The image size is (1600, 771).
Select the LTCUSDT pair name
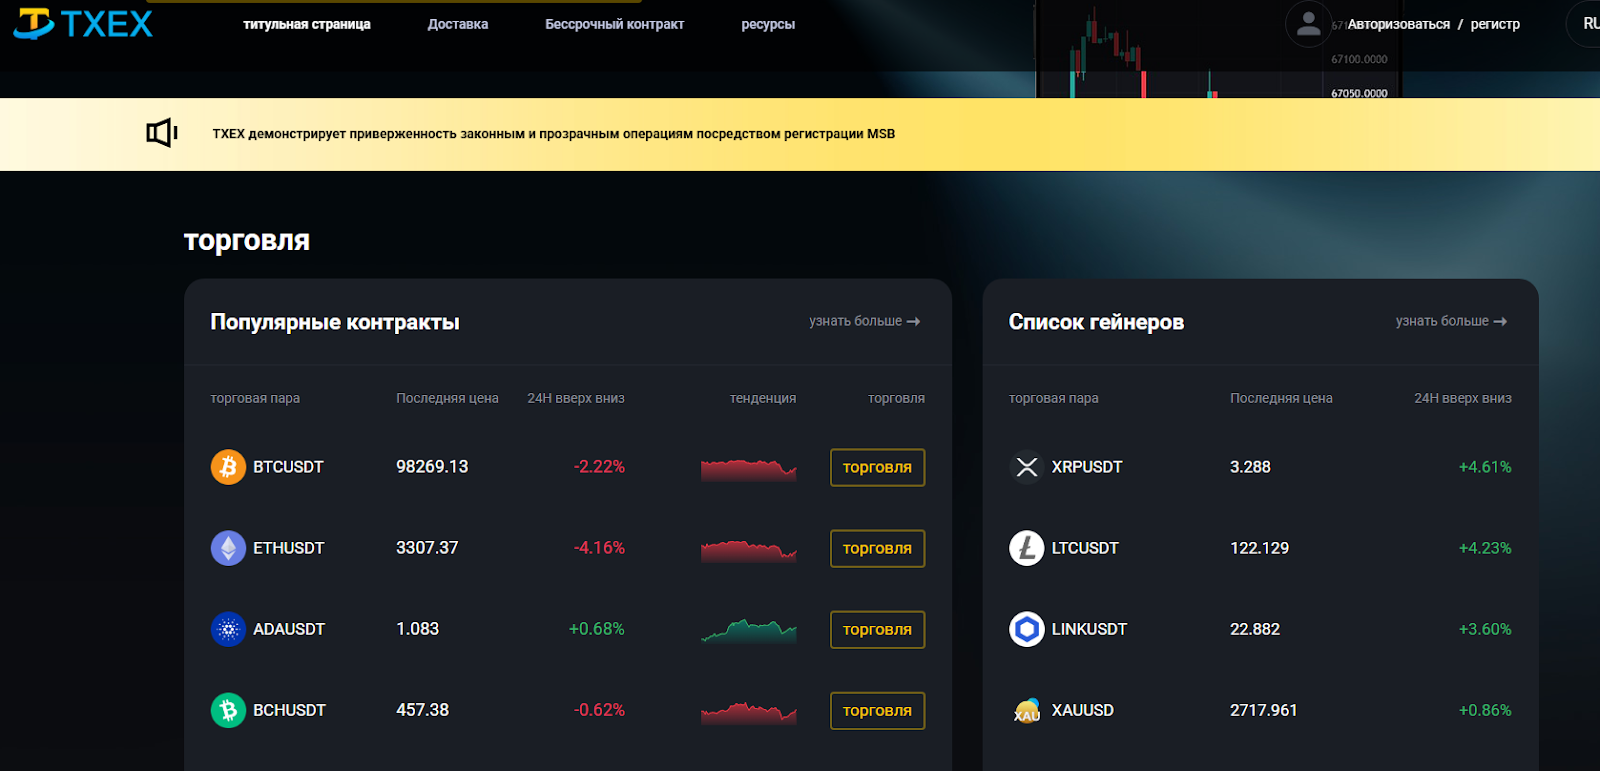coord(1085,548)
